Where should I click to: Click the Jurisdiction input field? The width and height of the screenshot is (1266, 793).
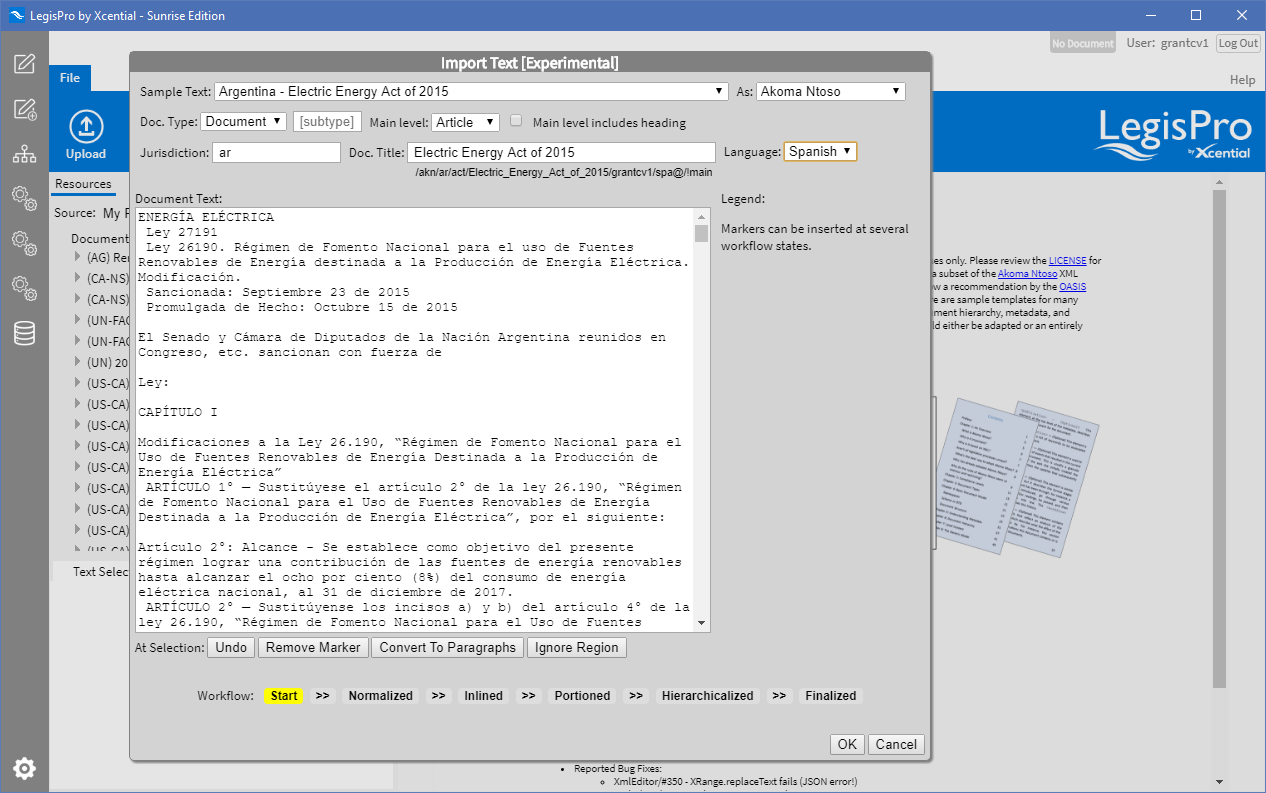tap(277, 152)
